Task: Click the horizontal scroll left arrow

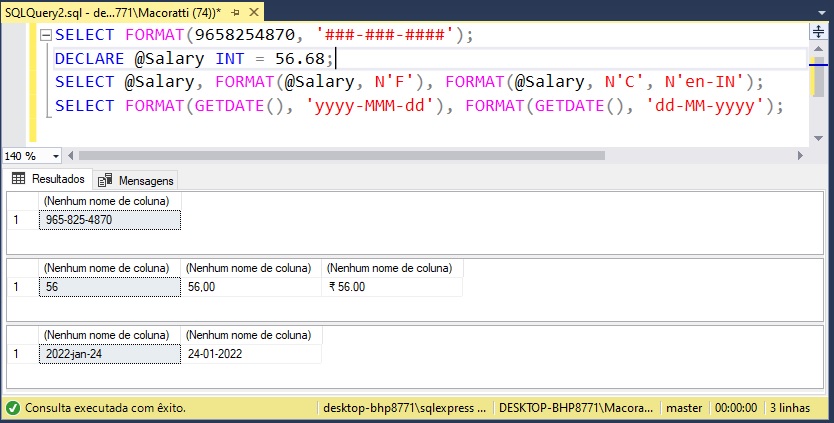Action: (x=71, y=156)
